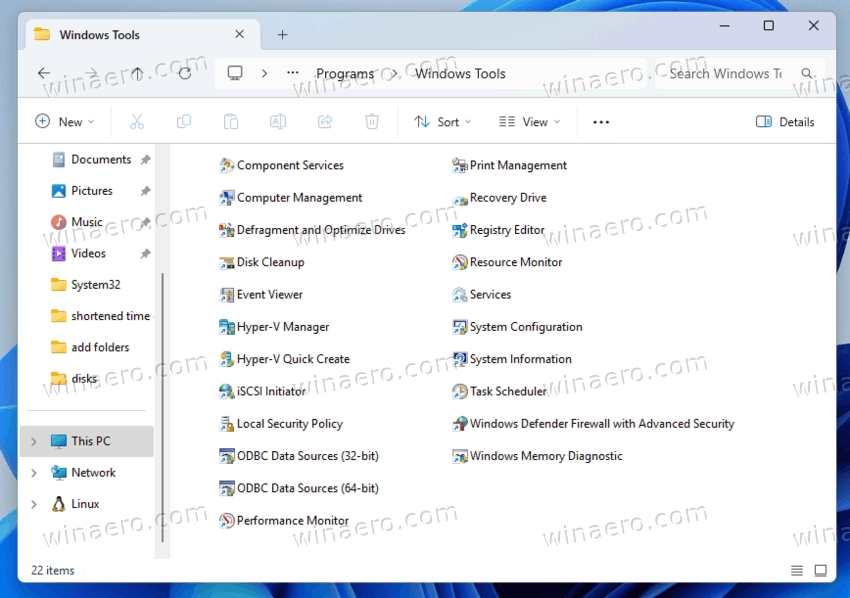Refresh the current folder
850x598 pixels.
[185, 73]
